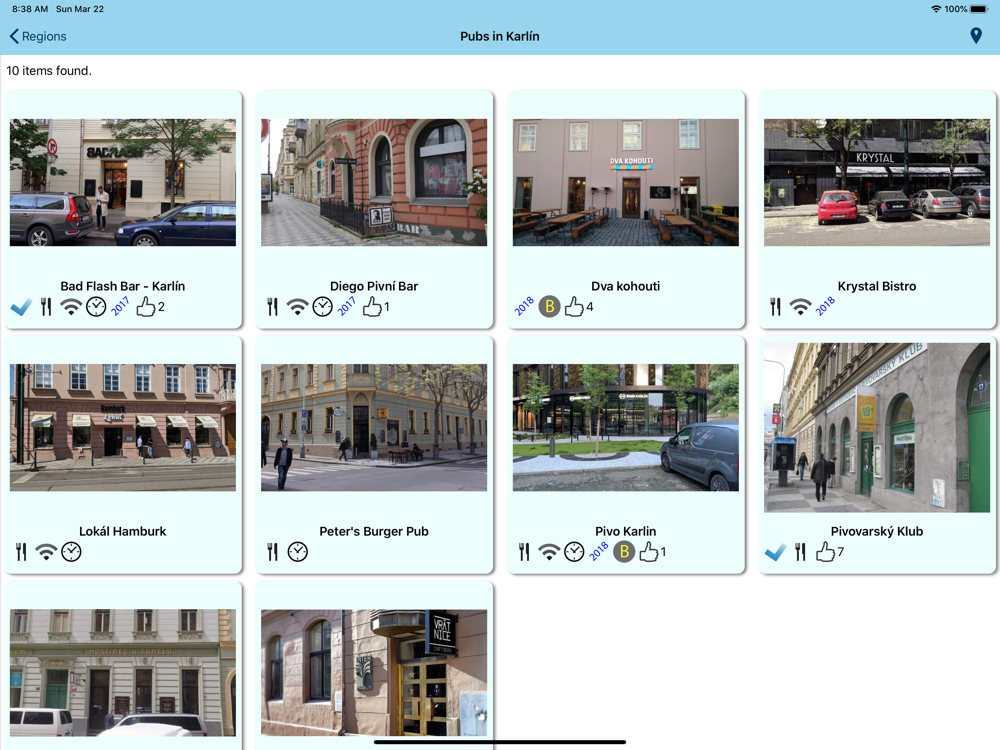This screenshot has width=1000, height=750.
Task: Click the Pivovarský Klub food icon
Action: [800, 552]
